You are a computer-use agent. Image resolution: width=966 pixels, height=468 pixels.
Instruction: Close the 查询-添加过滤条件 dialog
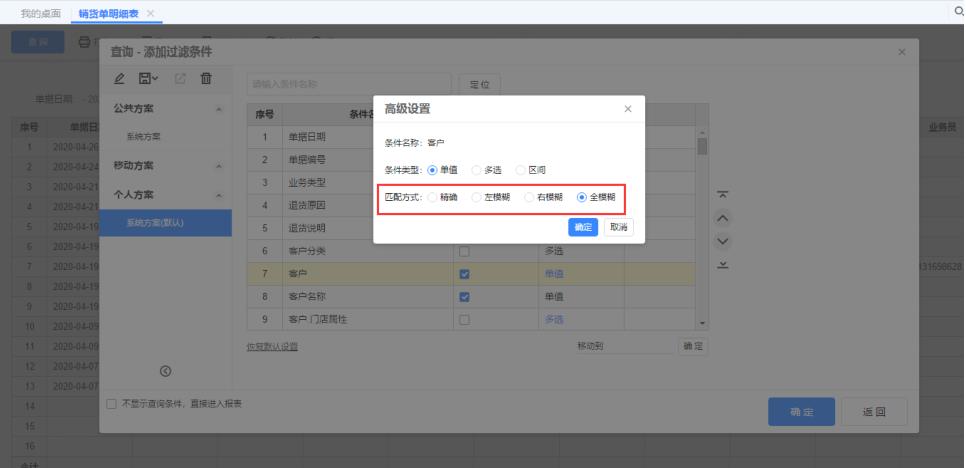click(902, 52)
